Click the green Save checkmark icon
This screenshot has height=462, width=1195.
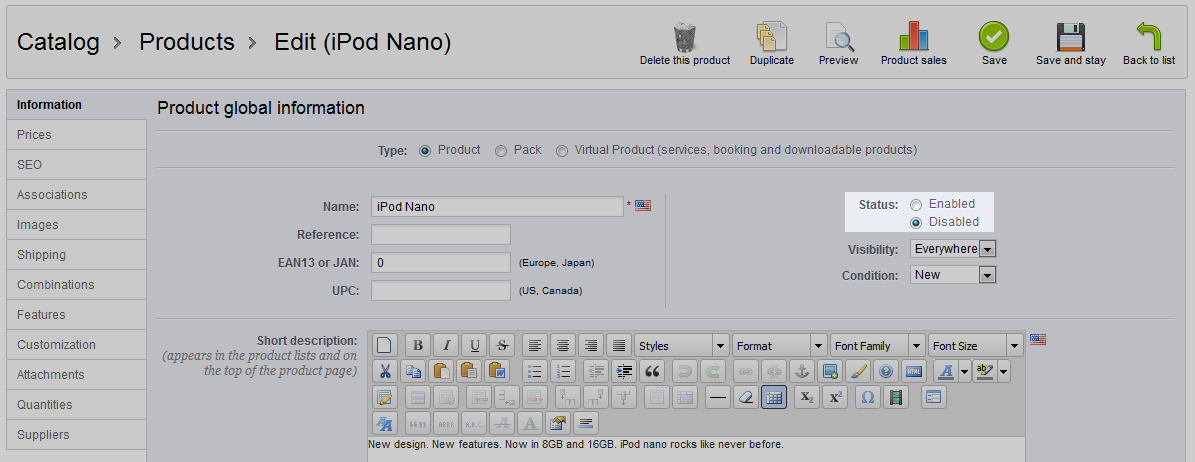coord(994,36)
